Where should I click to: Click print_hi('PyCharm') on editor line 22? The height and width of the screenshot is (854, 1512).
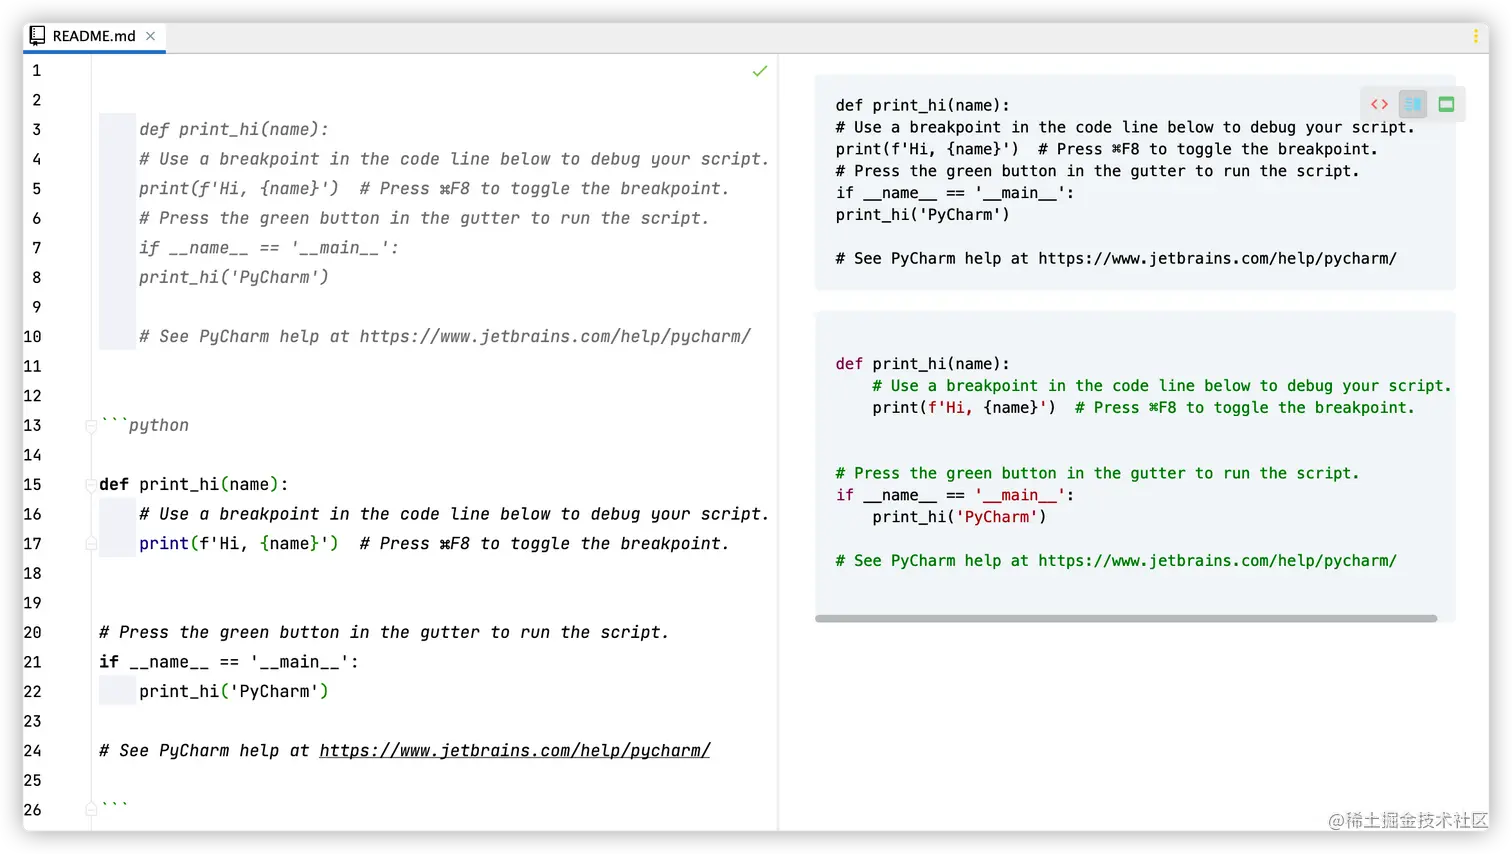click(234, 692)
